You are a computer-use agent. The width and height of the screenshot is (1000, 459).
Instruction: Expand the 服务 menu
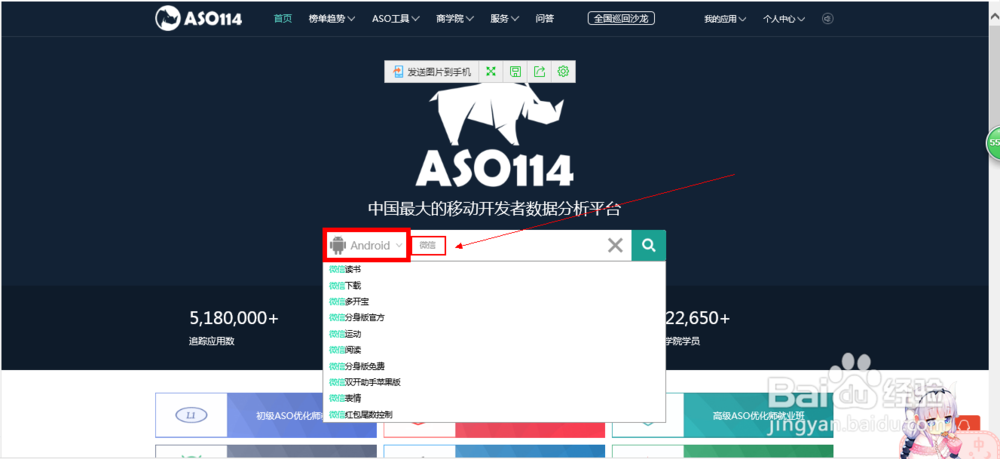504,18
